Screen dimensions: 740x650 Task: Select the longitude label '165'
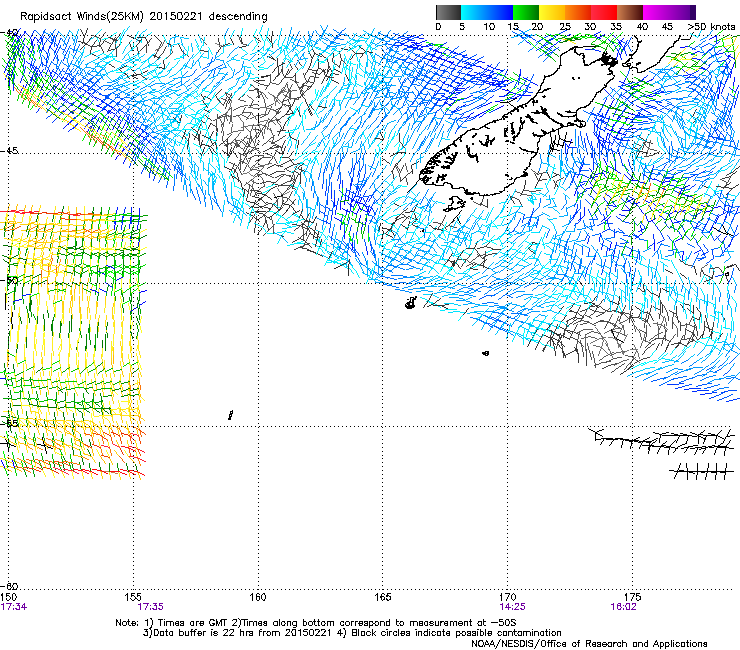382,597
